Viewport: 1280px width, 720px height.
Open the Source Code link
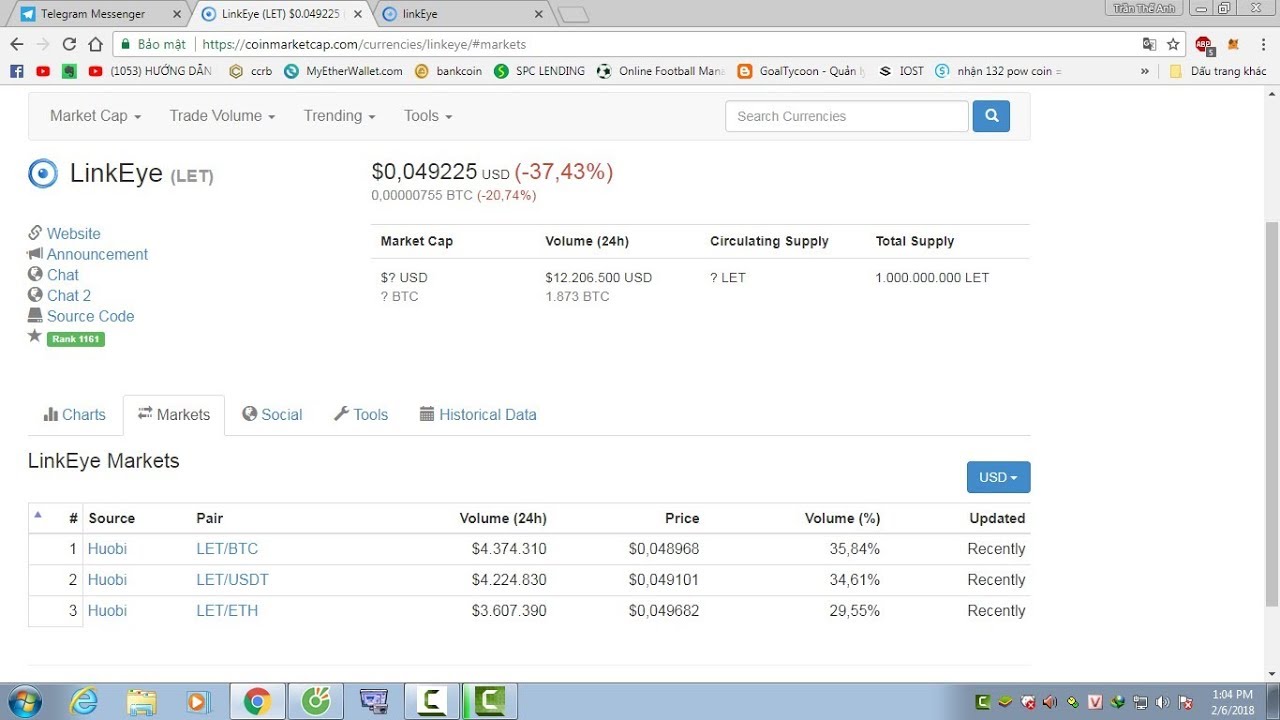pos(90,317)
